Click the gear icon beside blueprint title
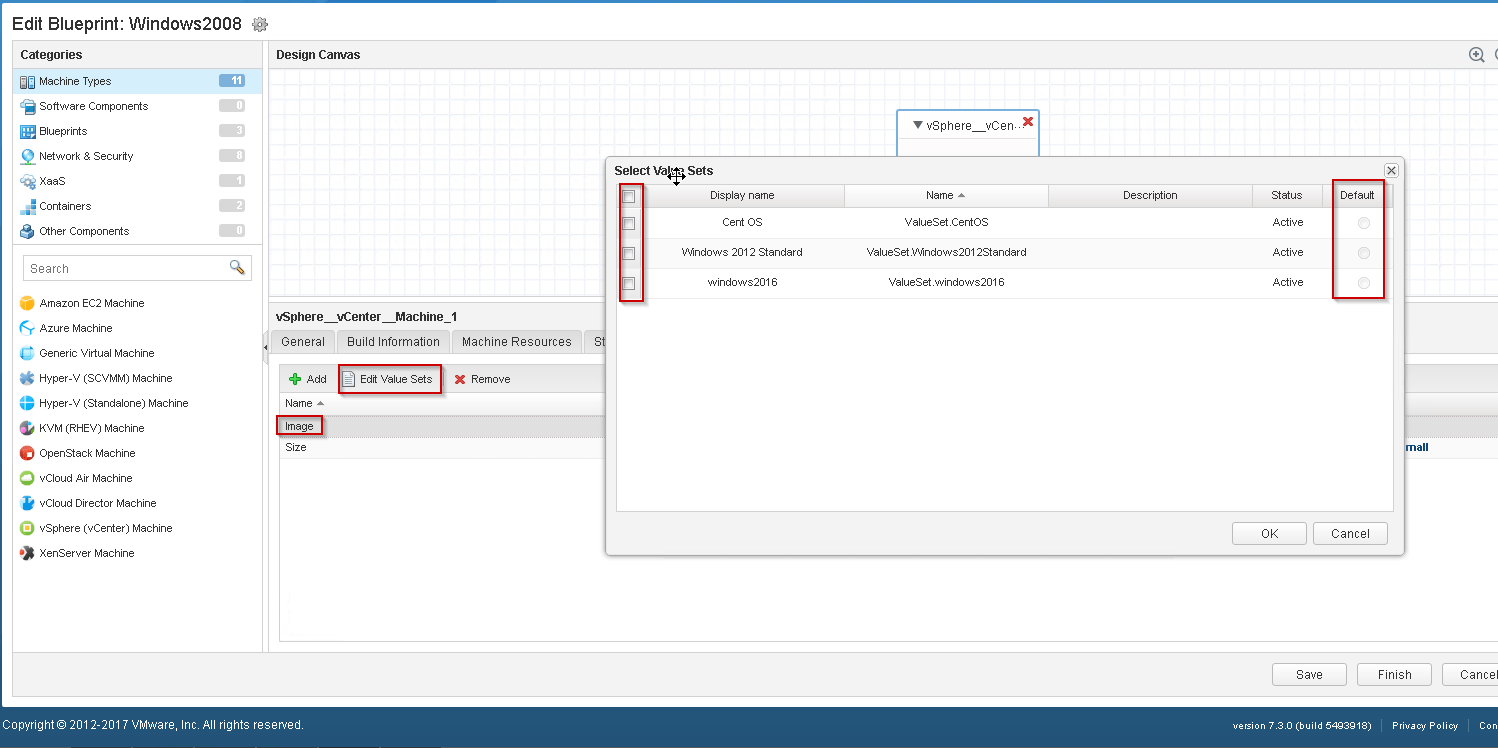This screenshot has width=1498, height=748. [260, 25]
